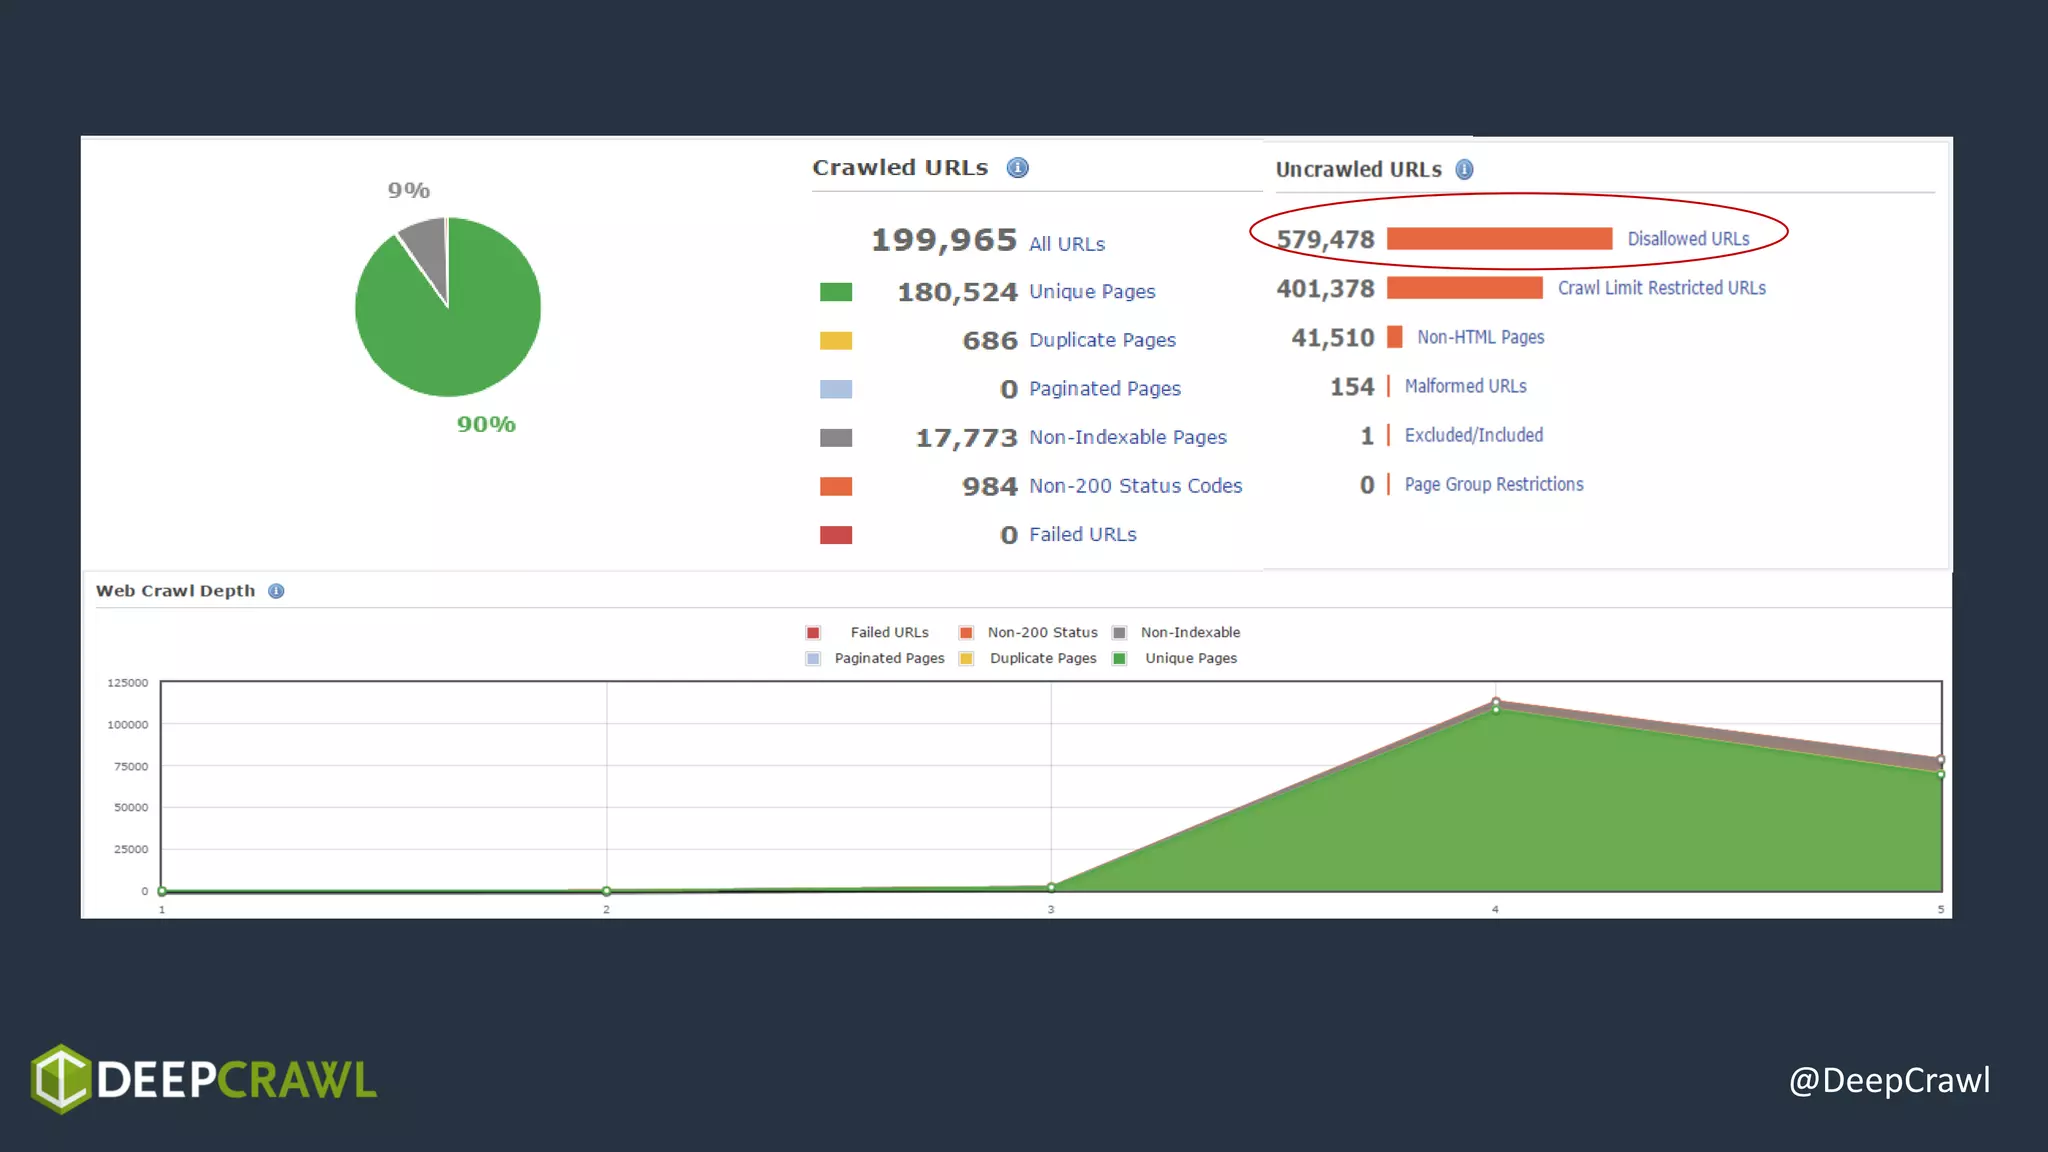Open the Disallowed URLs link

coord(1688,239)
